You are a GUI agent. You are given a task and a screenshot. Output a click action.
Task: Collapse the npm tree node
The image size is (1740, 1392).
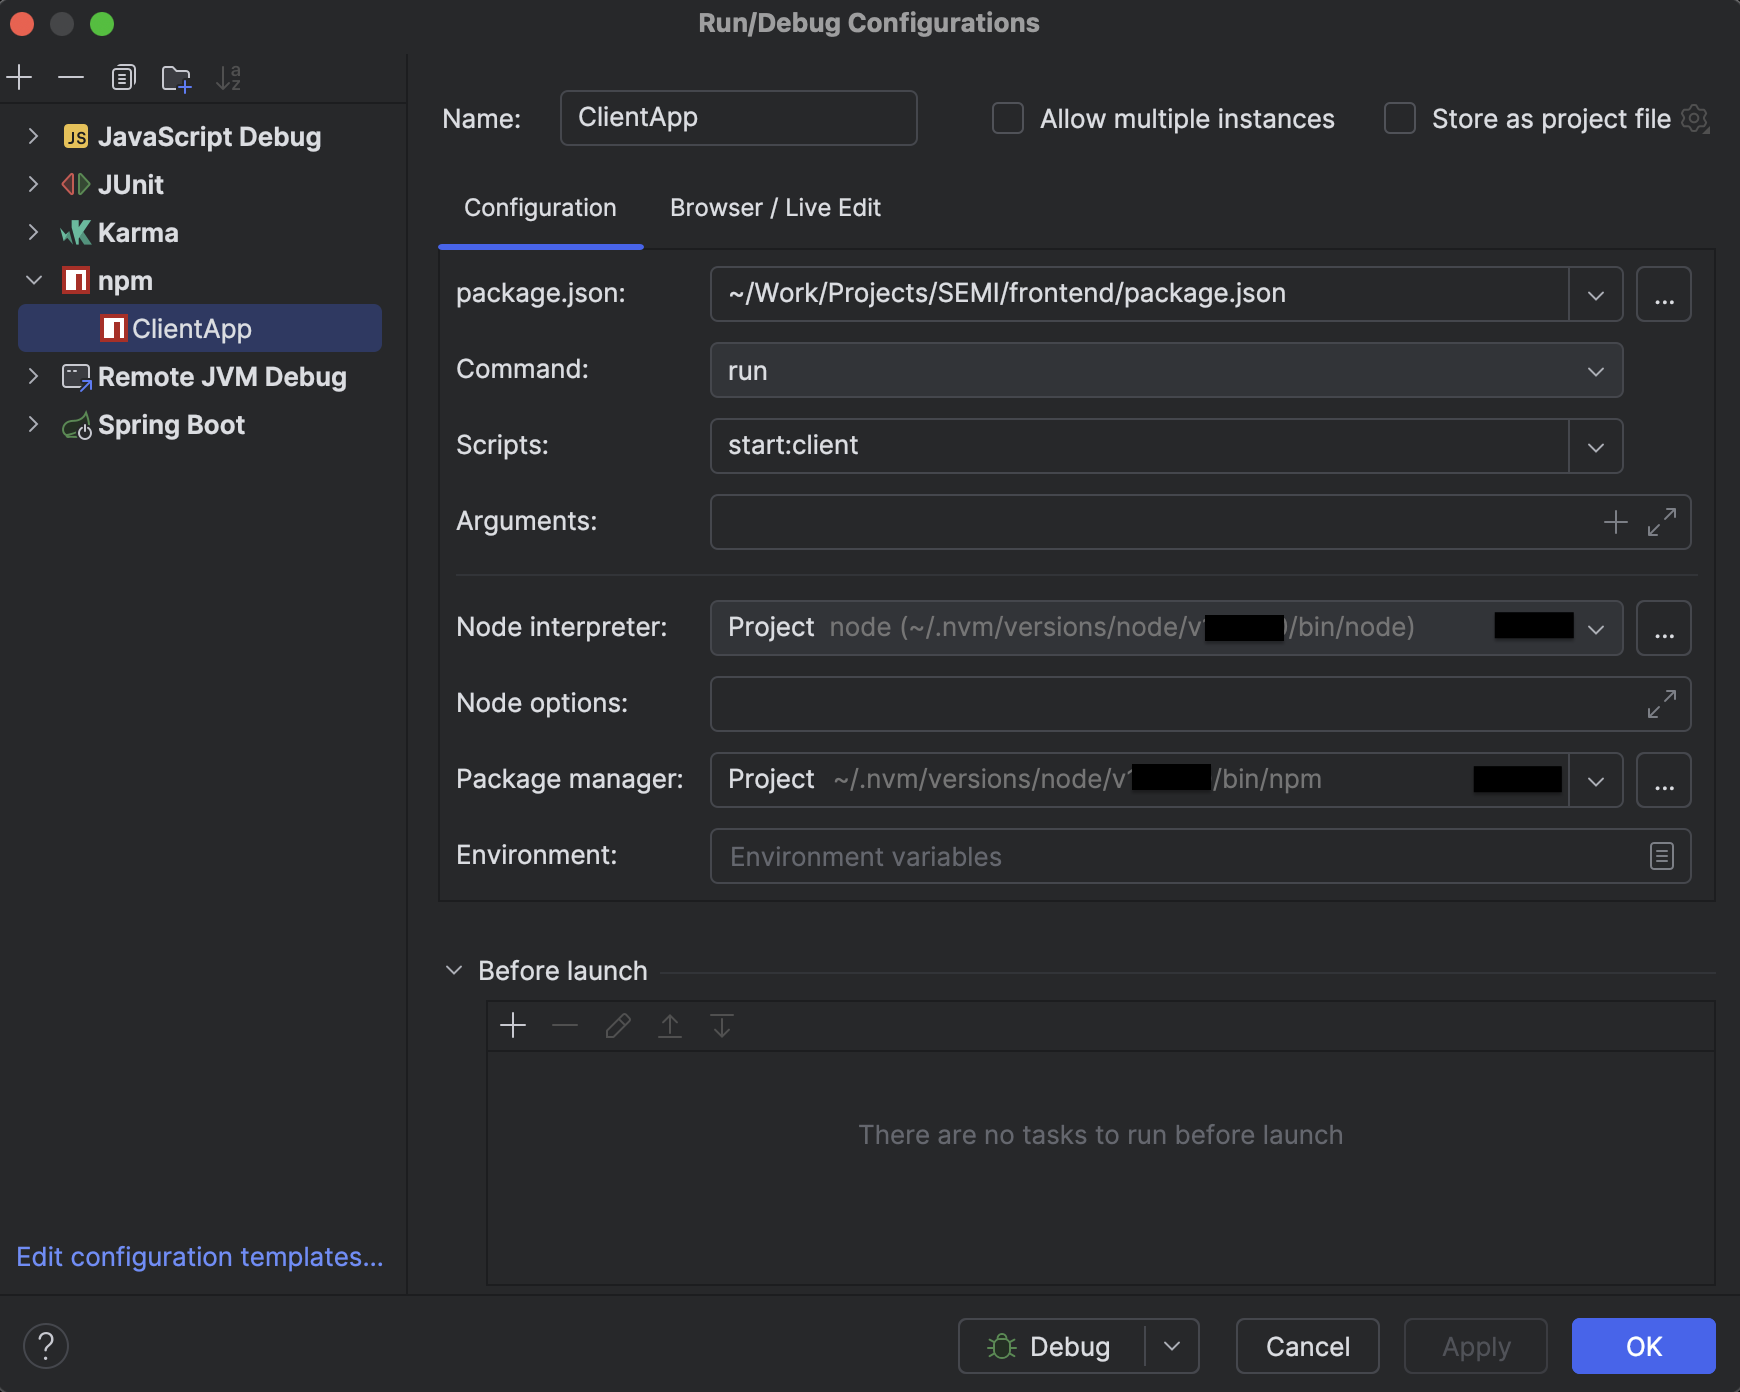click(33, 281)
